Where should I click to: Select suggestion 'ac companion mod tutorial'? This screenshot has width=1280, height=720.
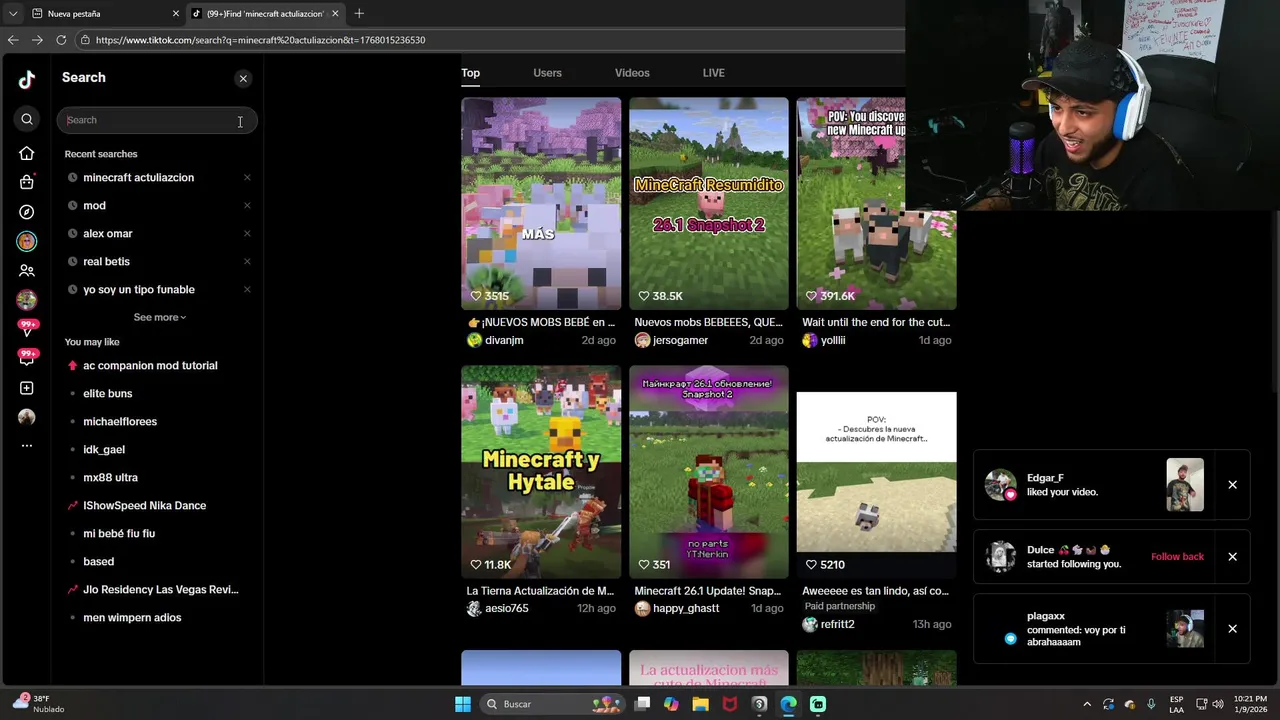pyautogui.click(x=150, y=366)
